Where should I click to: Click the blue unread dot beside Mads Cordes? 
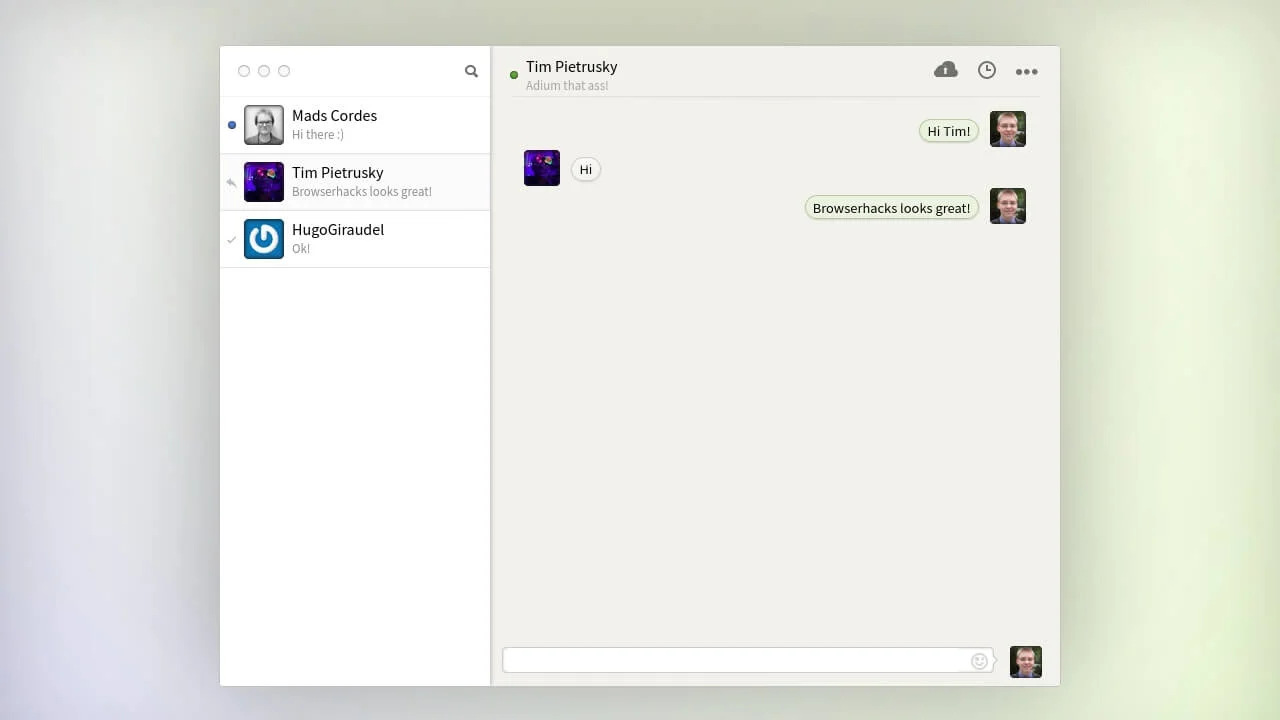coord(232,125)
